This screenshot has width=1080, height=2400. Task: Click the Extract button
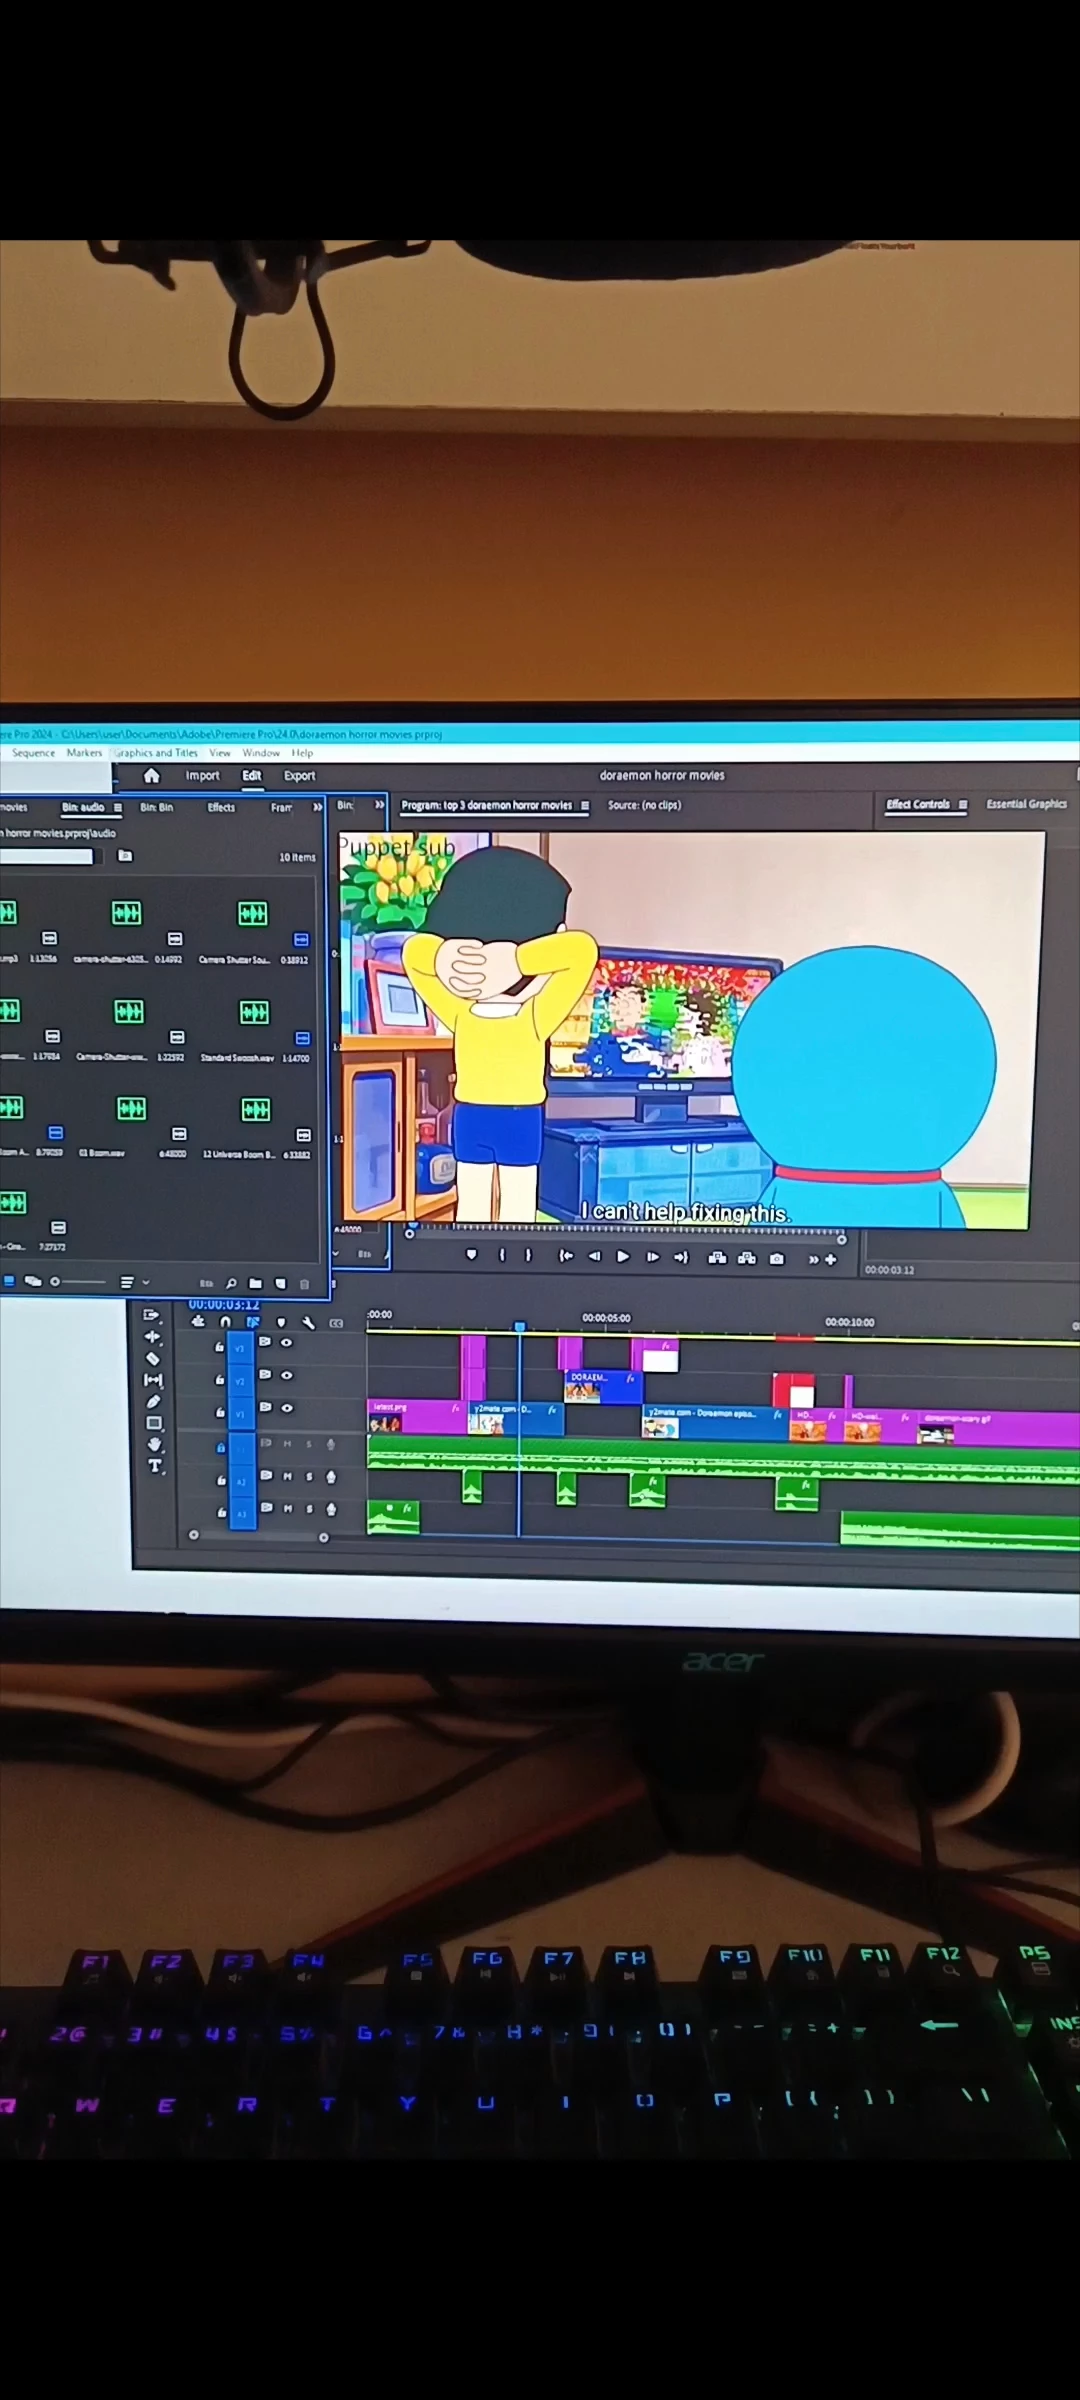747,1258
